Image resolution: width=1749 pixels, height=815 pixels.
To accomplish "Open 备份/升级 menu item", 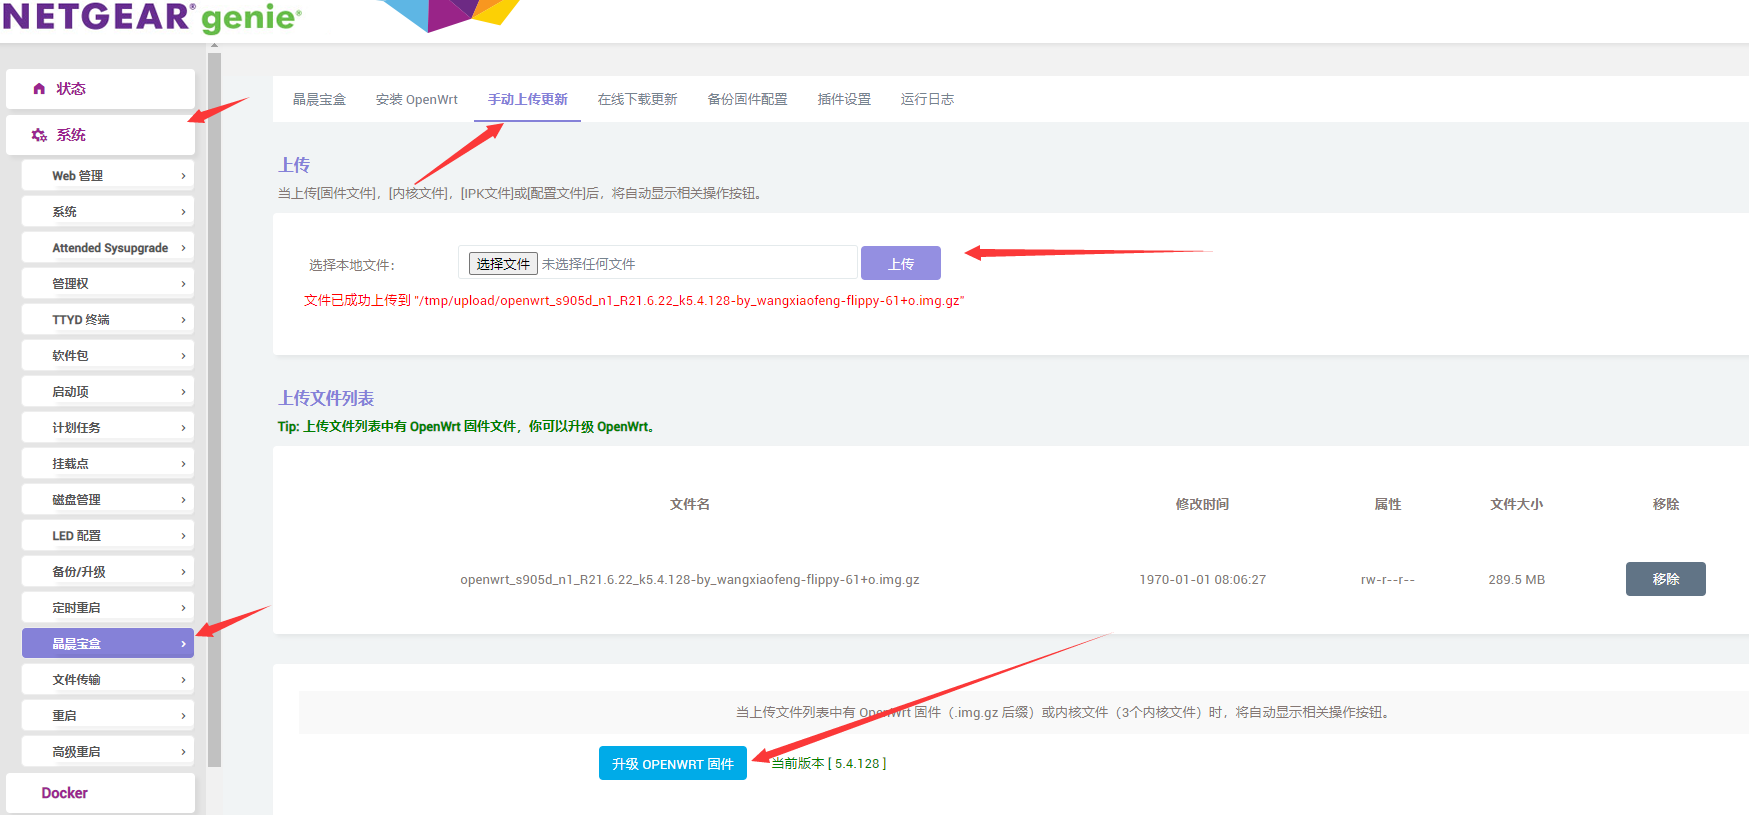I will coord(108,571).
